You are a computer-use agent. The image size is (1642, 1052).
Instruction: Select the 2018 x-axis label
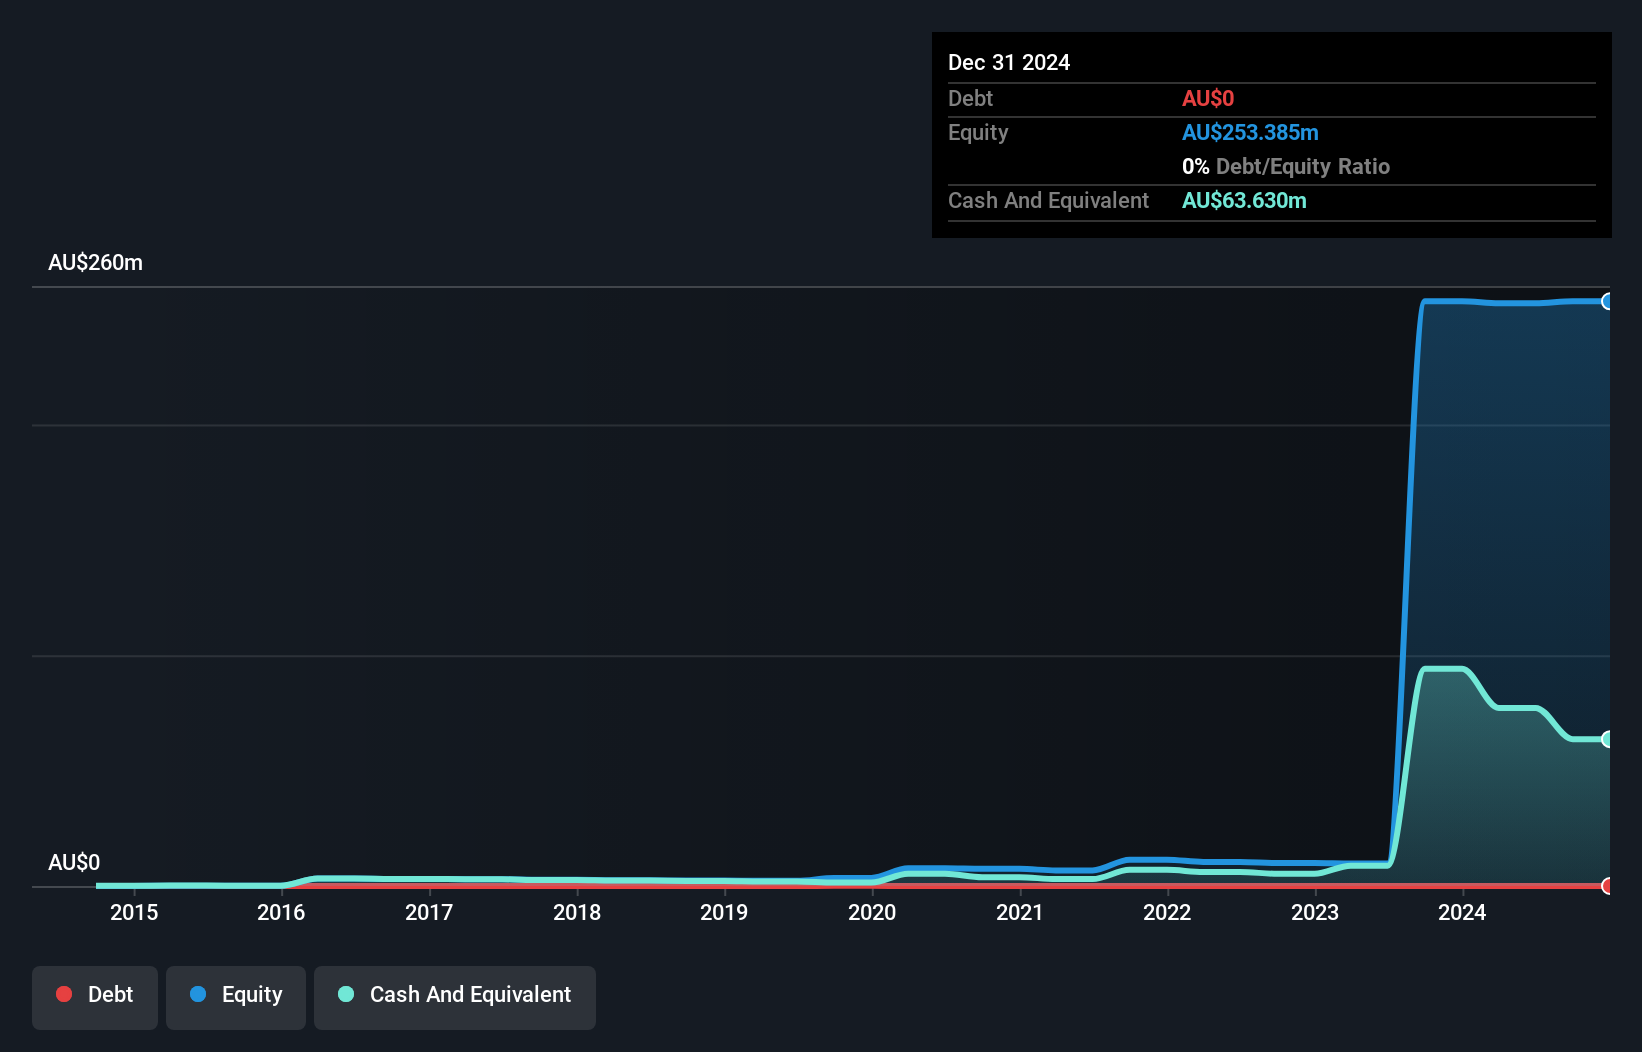click(577, 912)
